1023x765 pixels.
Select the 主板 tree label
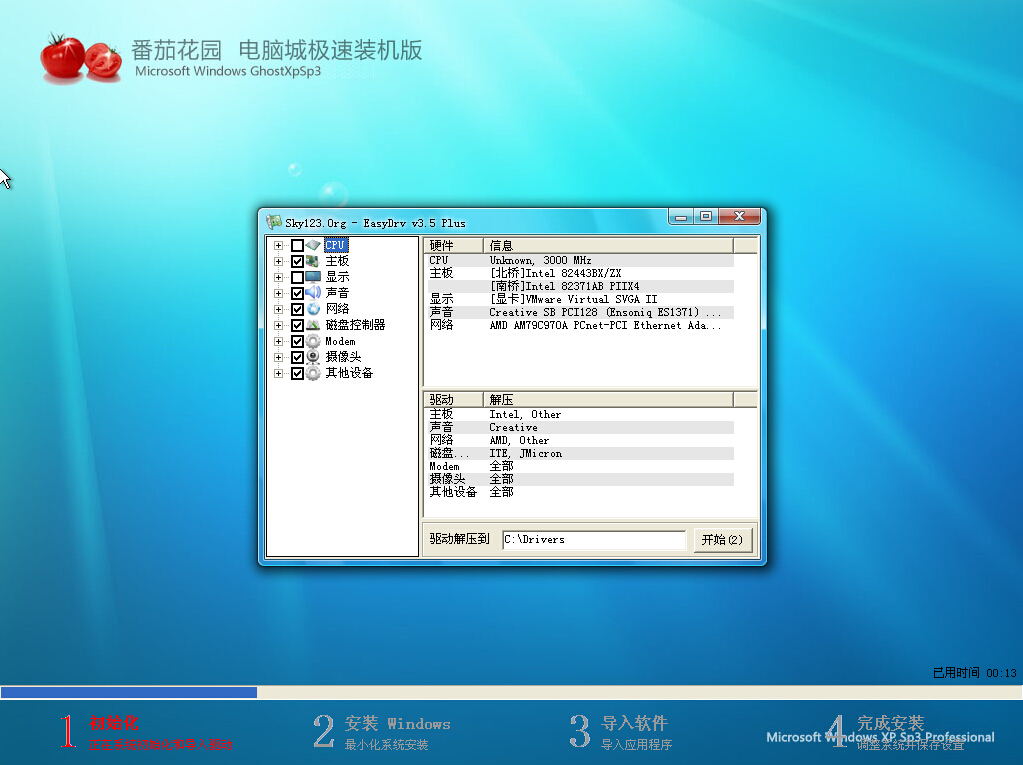(337, 261)
